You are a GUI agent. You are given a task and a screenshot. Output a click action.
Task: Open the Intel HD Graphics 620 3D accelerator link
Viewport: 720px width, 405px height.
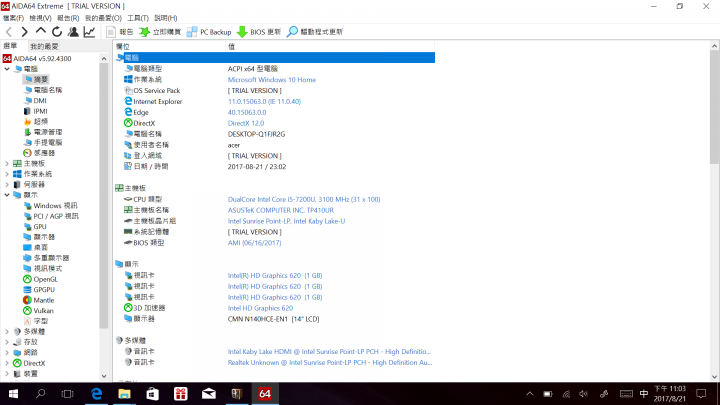tap(260, 308)
